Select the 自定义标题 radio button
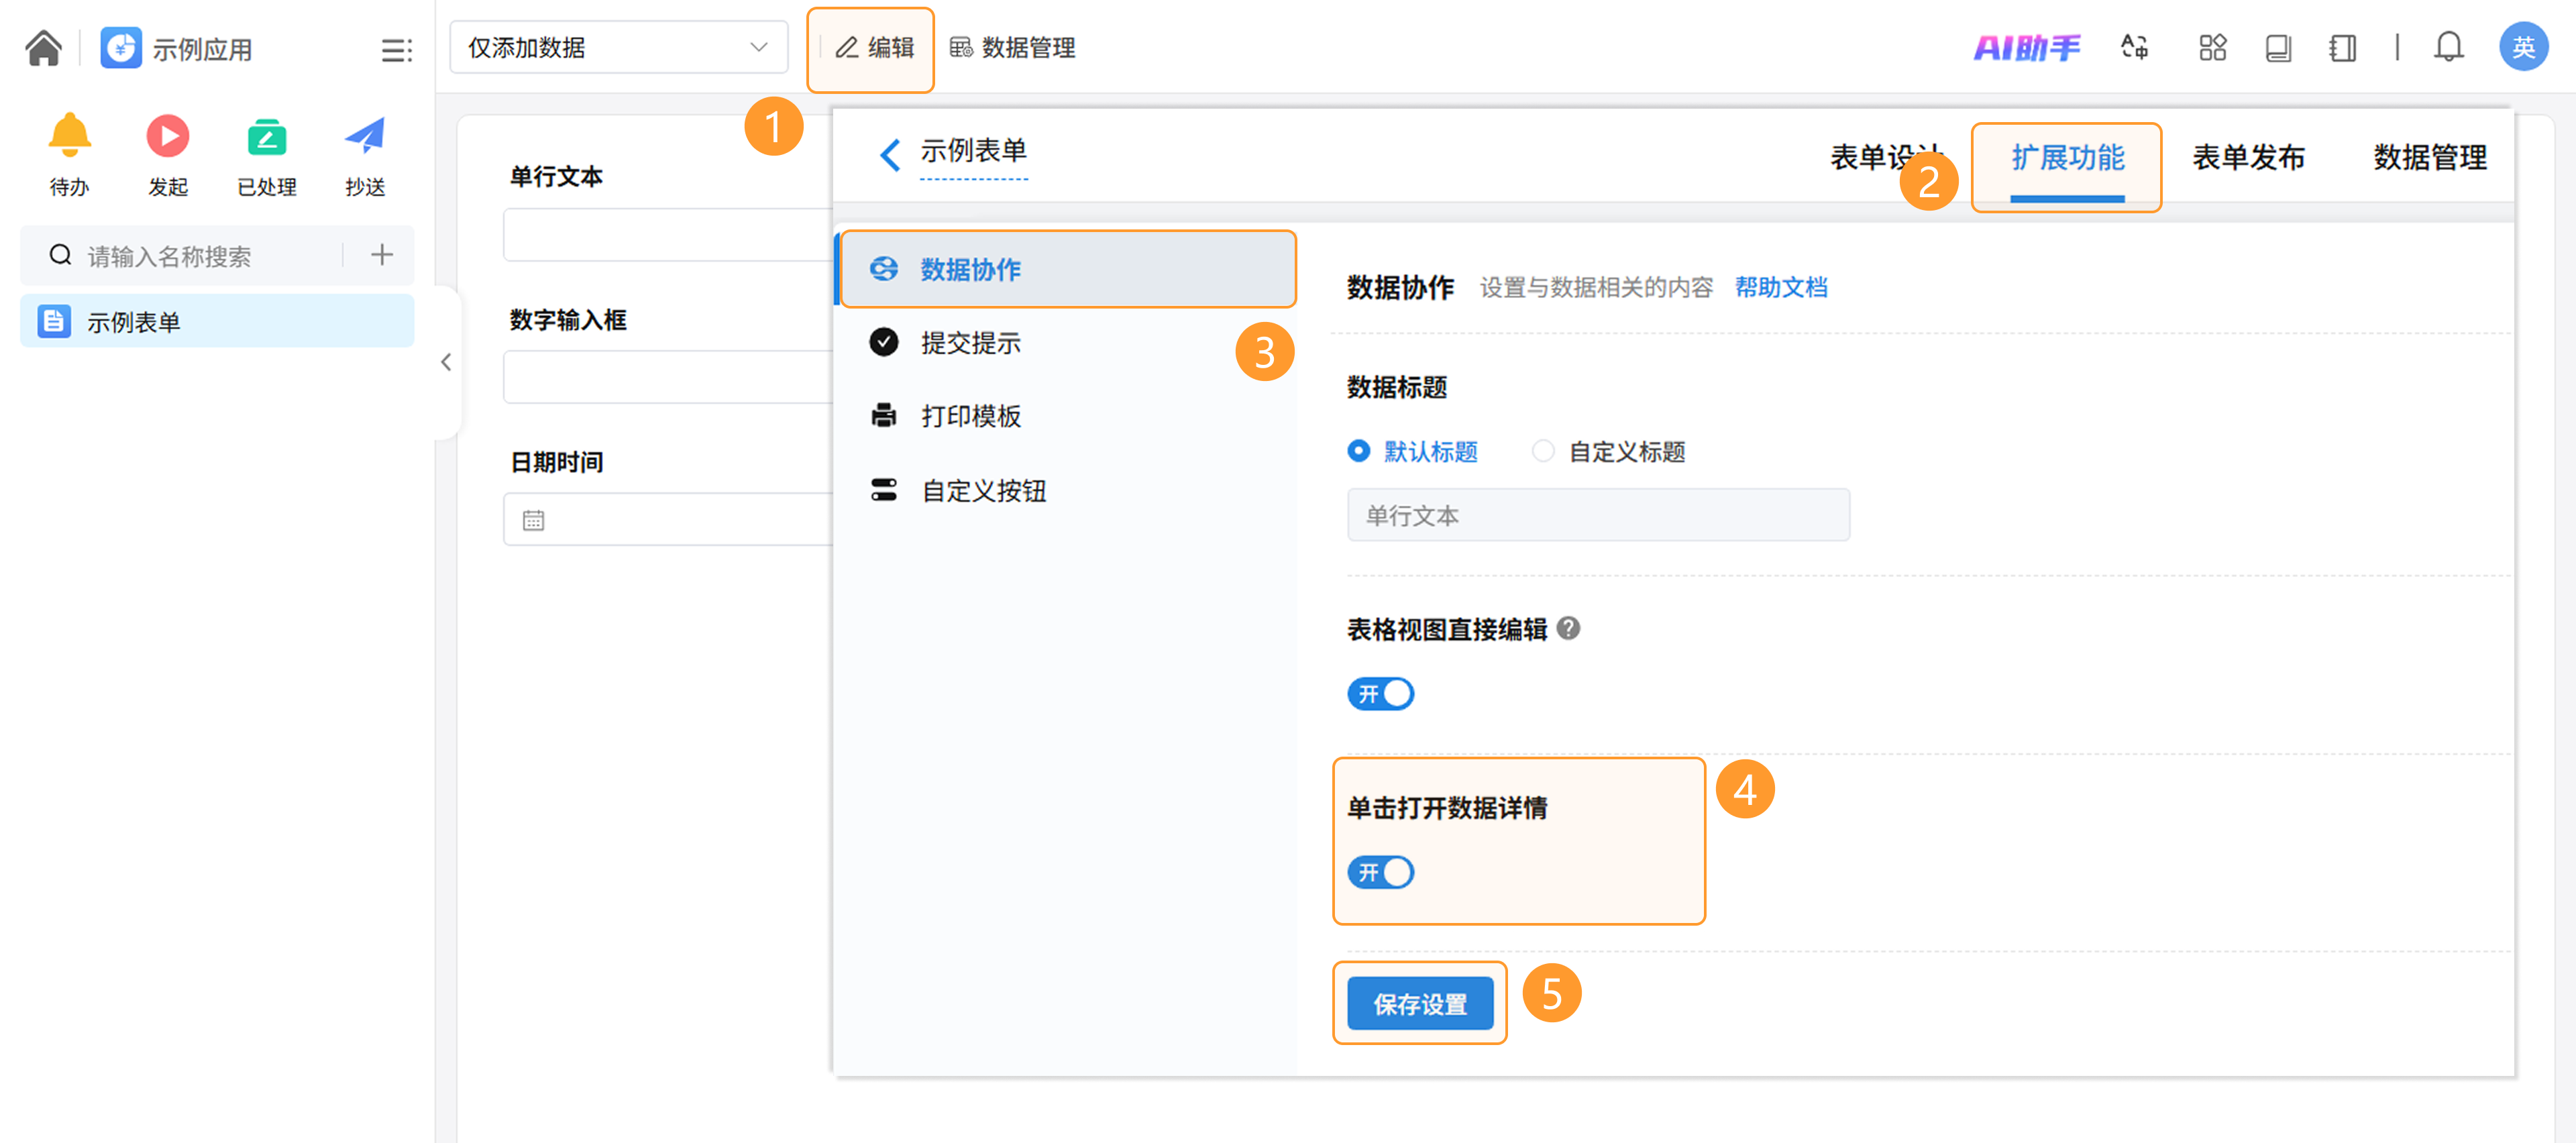 (1543, 452)
